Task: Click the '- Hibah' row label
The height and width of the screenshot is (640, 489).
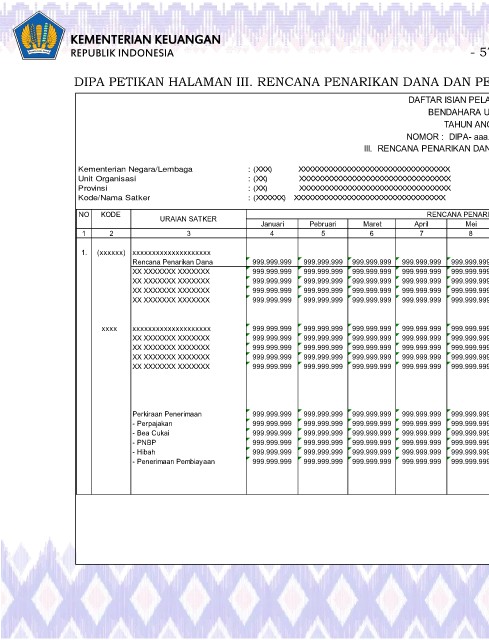Action: pyautogui.click(x=144, y=452)
